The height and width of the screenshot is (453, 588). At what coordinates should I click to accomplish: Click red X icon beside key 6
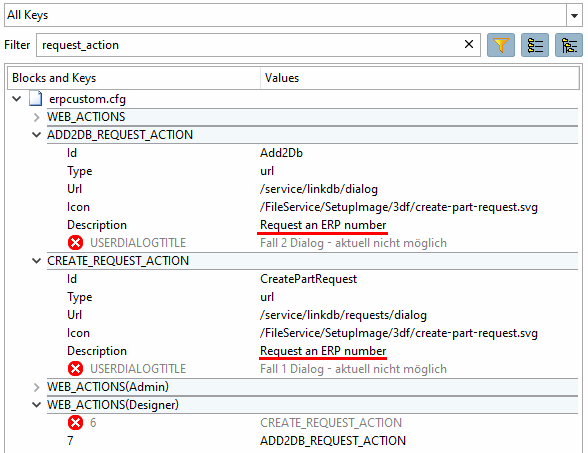[75, 423]
